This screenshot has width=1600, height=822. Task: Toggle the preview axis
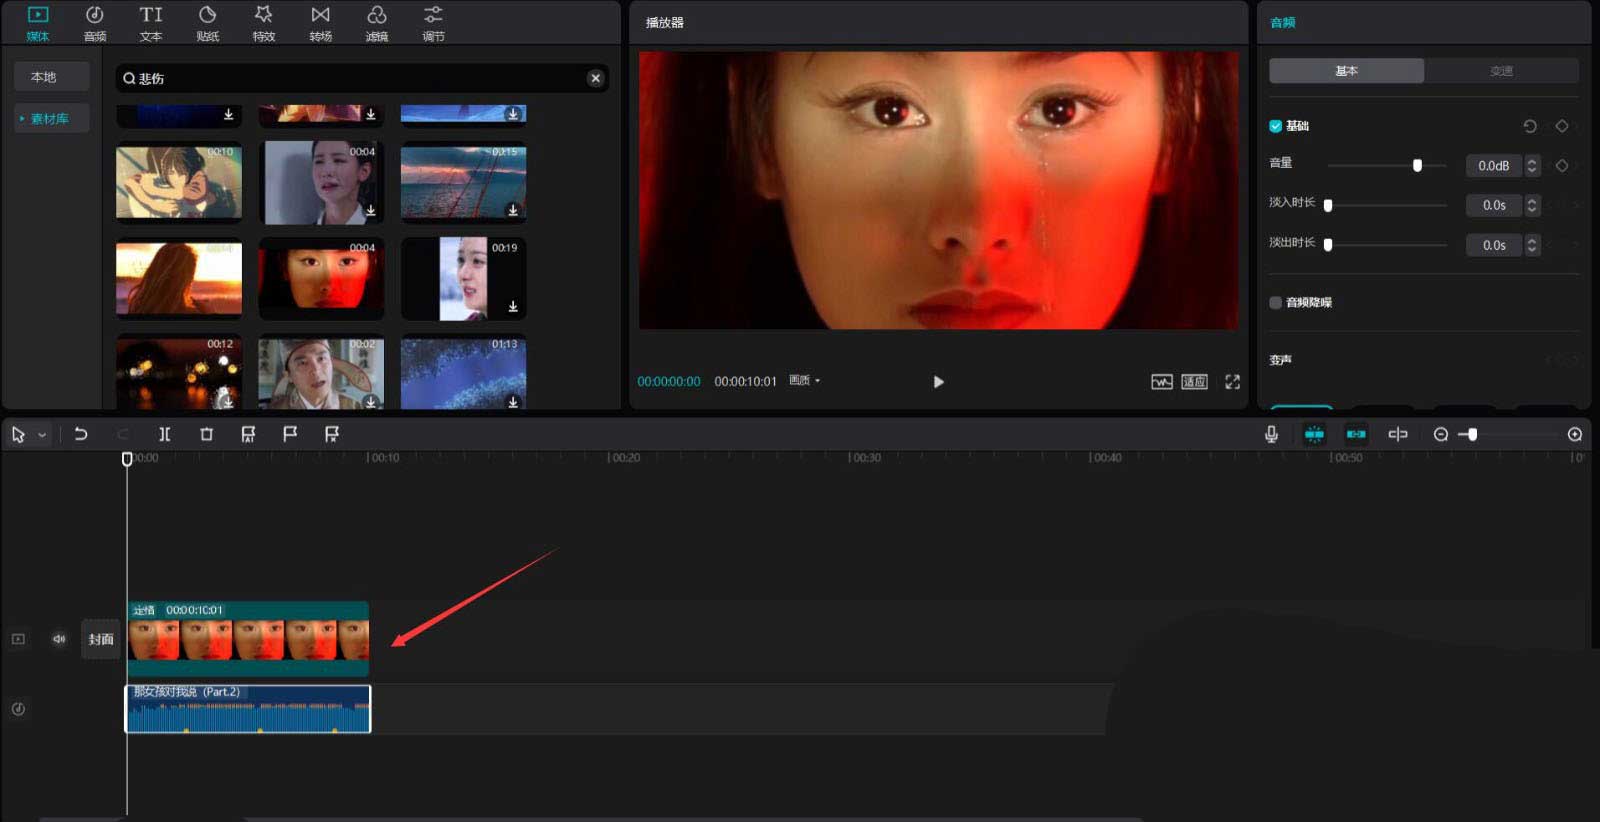(1398, 434)
